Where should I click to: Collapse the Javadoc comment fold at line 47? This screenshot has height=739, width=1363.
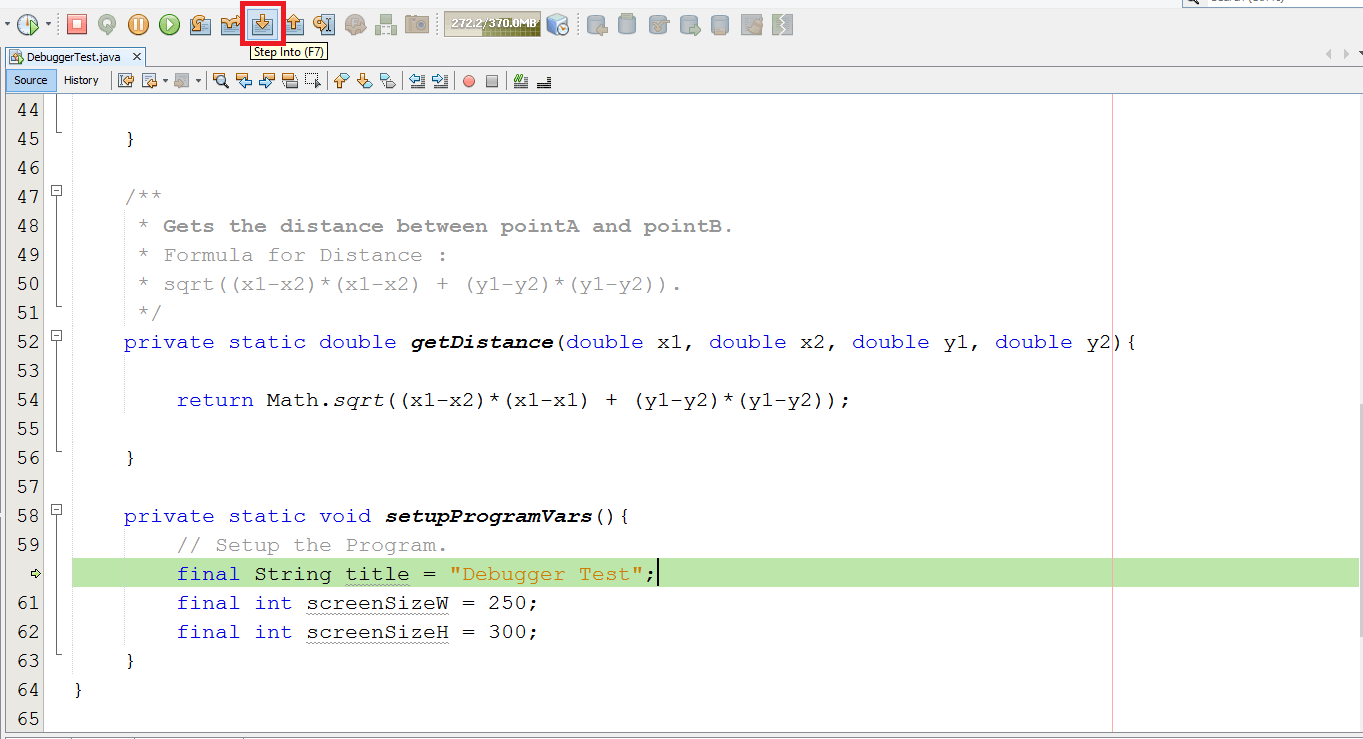tap(57, 191)
